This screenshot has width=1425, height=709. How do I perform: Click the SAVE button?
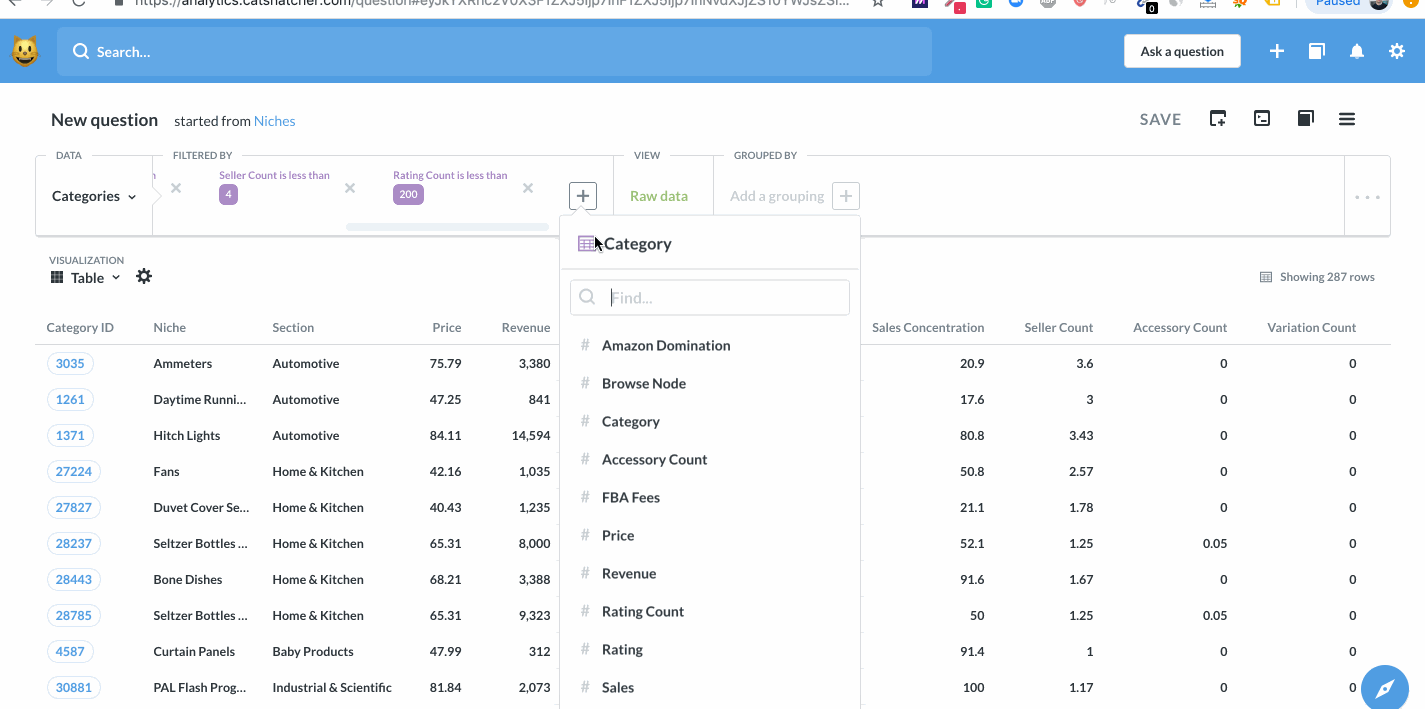1160,119
